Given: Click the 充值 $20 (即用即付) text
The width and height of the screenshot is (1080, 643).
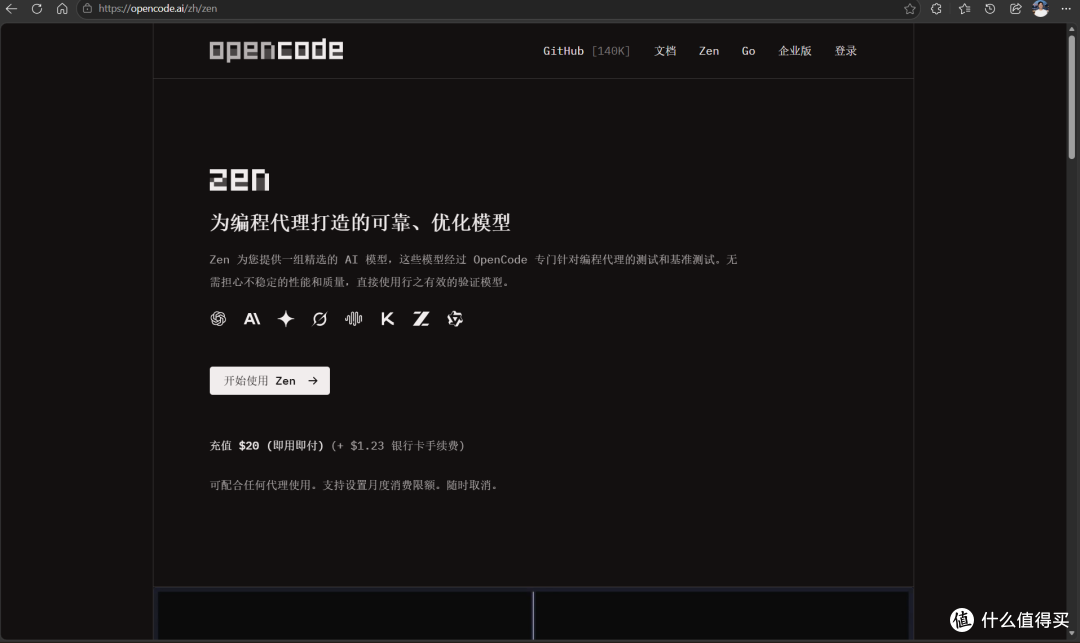Looking at the screenshot, I should click(x=267, y=445).
